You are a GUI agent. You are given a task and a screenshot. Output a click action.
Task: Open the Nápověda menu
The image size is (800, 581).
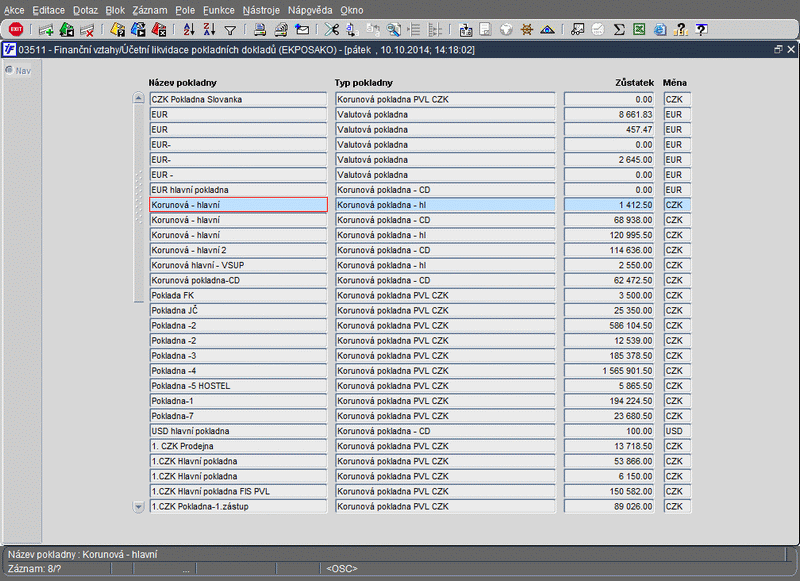coord(310,10)
